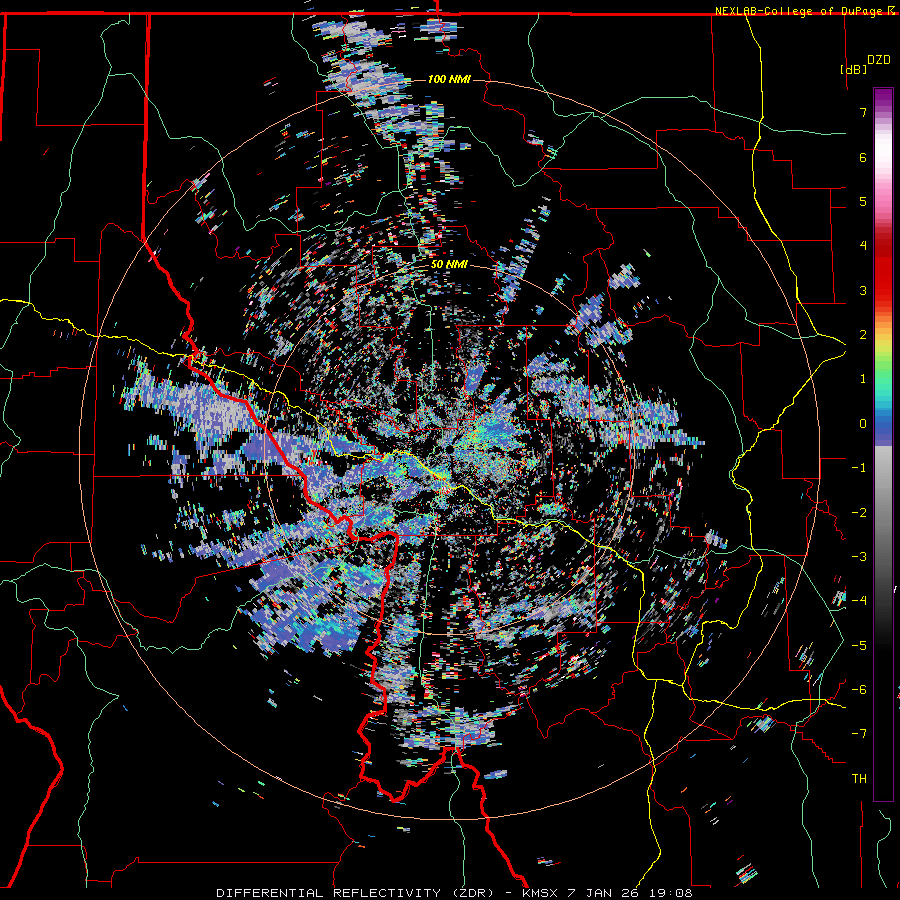This screenshot has height=900, width=900.
Task: Click the KMSX radar site identifier
Action: point(538,893)
